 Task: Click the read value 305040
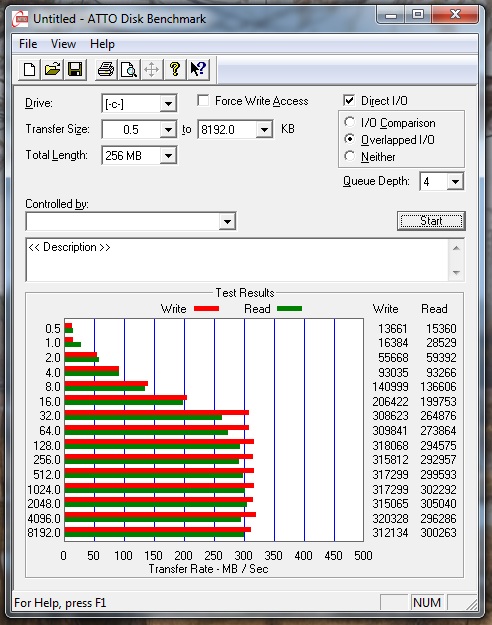438,503
